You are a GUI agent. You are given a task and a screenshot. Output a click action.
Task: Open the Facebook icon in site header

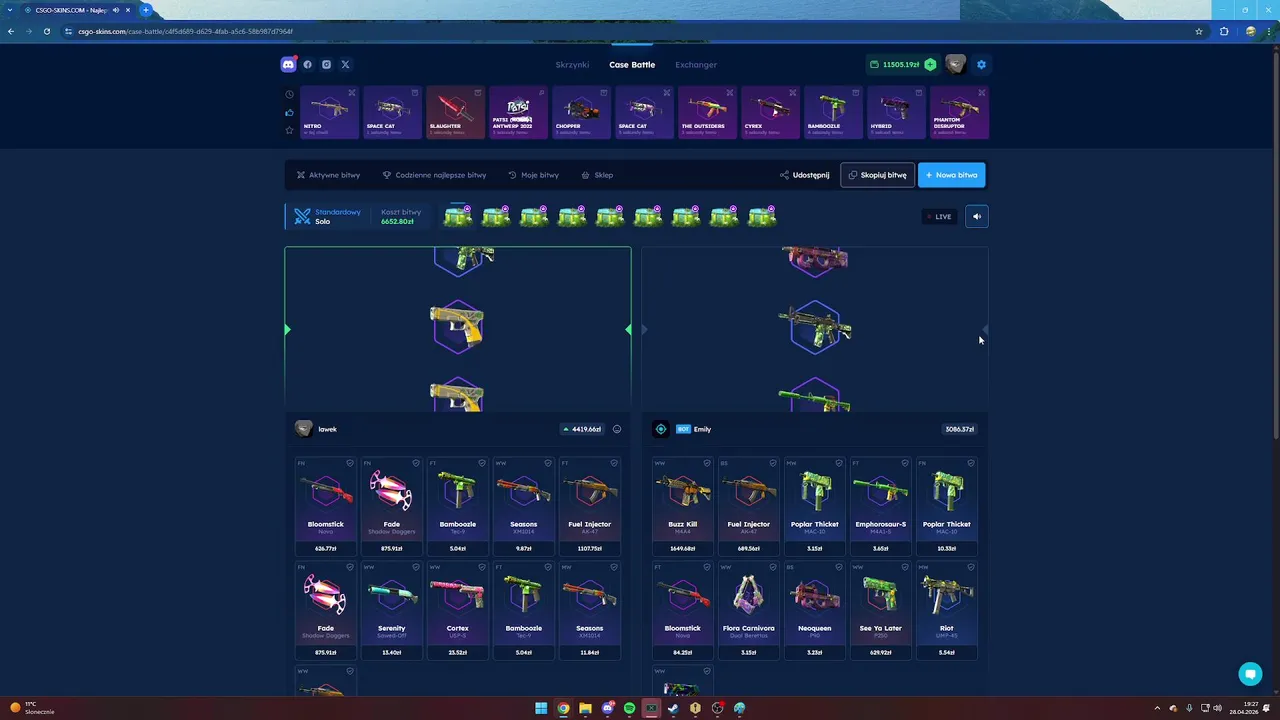click(x=307, y=64)
